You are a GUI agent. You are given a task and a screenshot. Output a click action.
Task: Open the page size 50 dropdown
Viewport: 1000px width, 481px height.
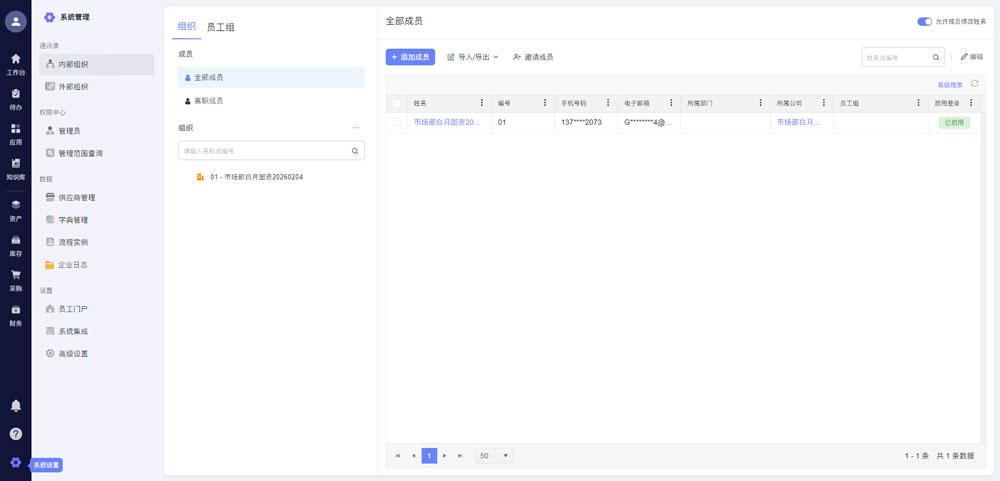(x=494, y=456)
